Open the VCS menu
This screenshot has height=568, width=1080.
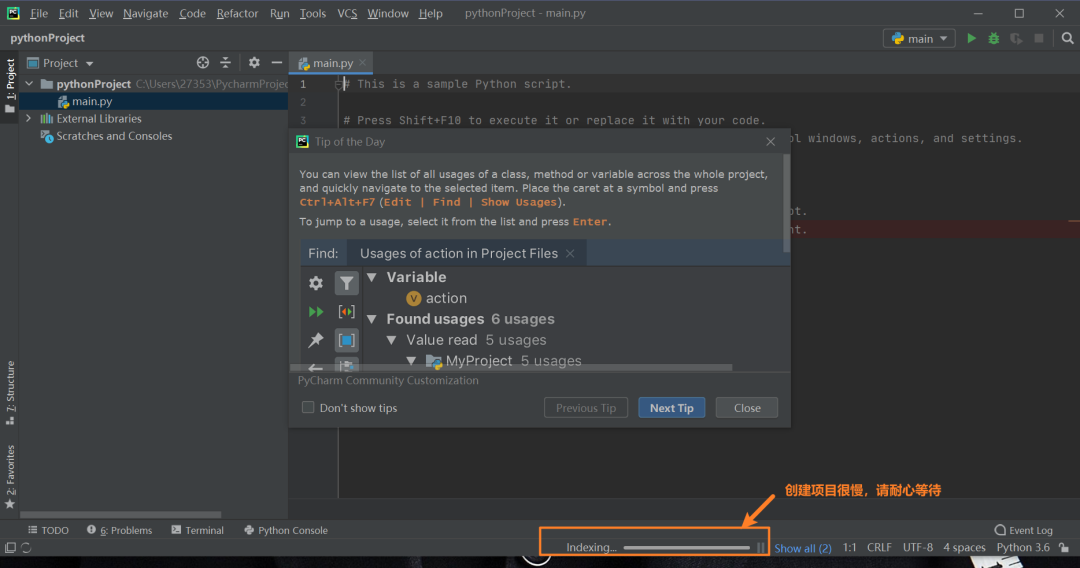[x=347, y=13]
